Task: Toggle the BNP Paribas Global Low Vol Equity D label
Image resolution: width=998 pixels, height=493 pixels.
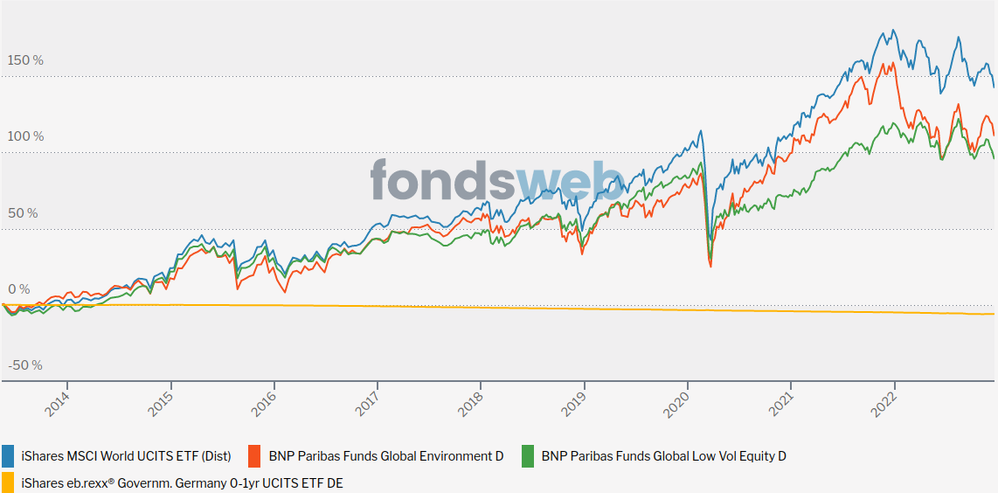Action: [x=664, y=456]
